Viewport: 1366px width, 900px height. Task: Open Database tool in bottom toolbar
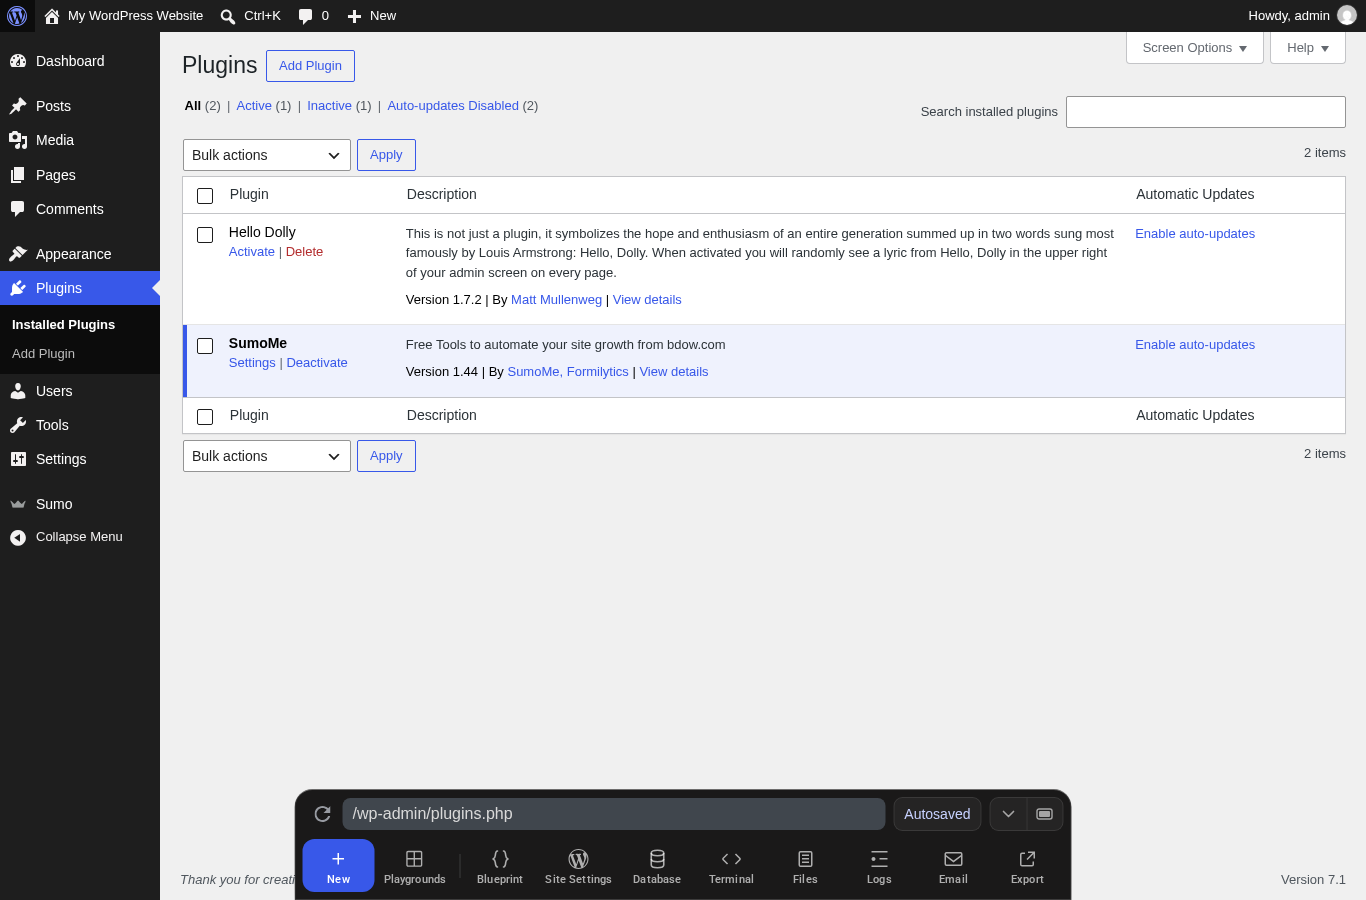tap(657, 866)
